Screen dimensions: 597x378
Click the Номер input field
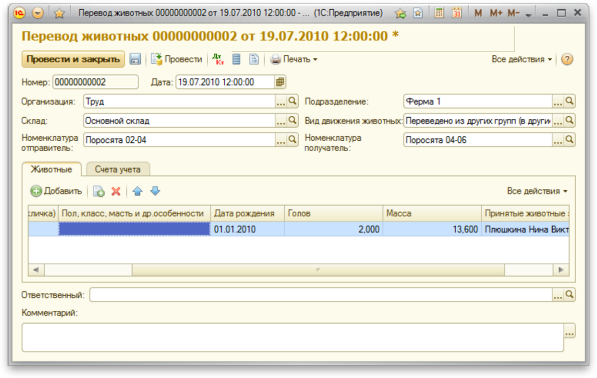coord(95,82)
